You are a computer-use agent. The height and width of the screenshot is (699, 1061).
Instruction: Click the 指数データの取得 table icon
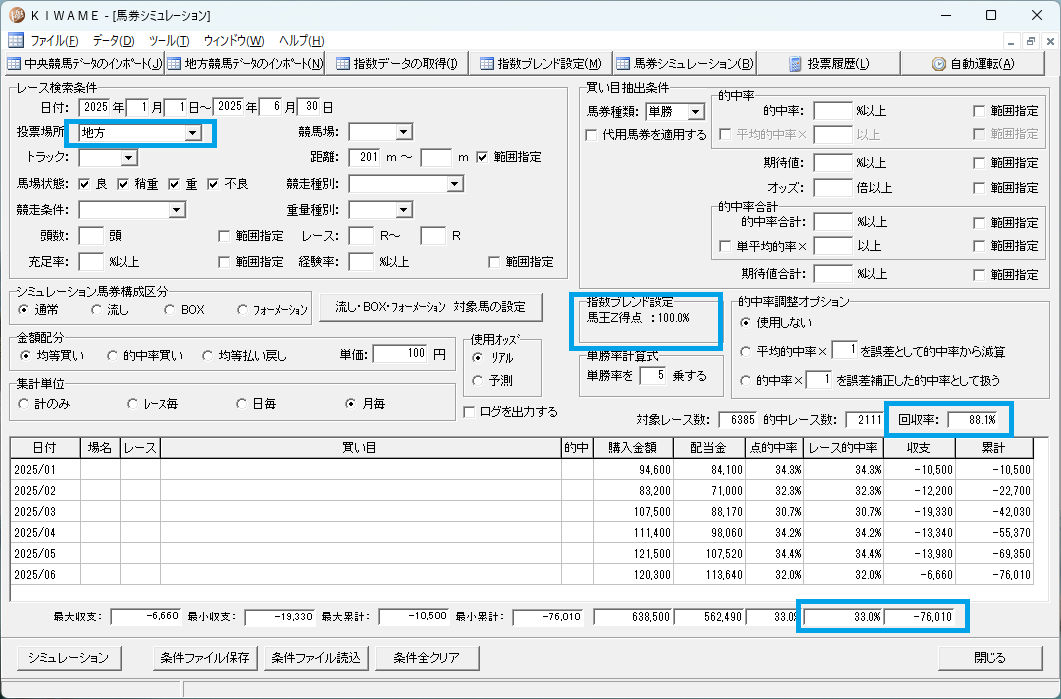tap(343, 64)
